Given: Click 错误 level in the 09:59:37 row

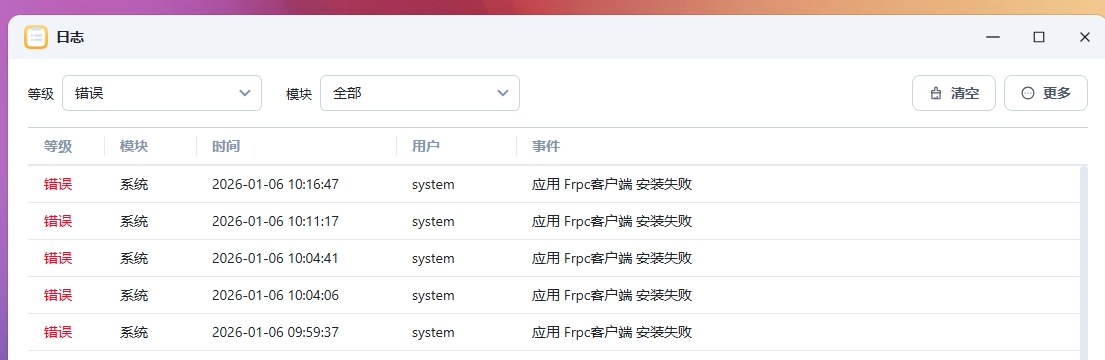Looking at the screenshot, I should point(58,333).
